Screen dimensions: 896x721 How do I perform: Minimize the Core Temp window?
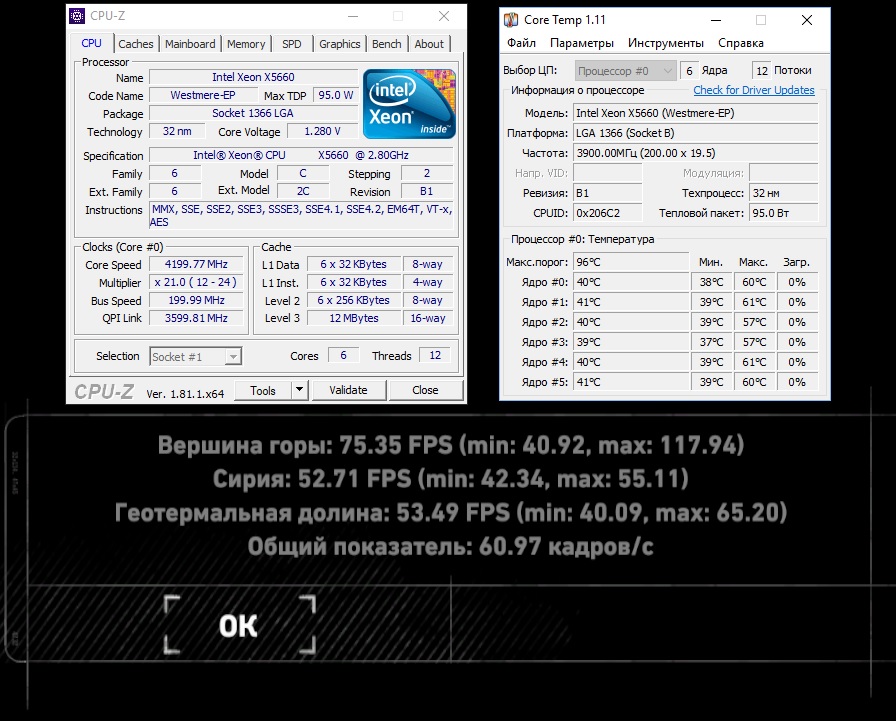716,20
